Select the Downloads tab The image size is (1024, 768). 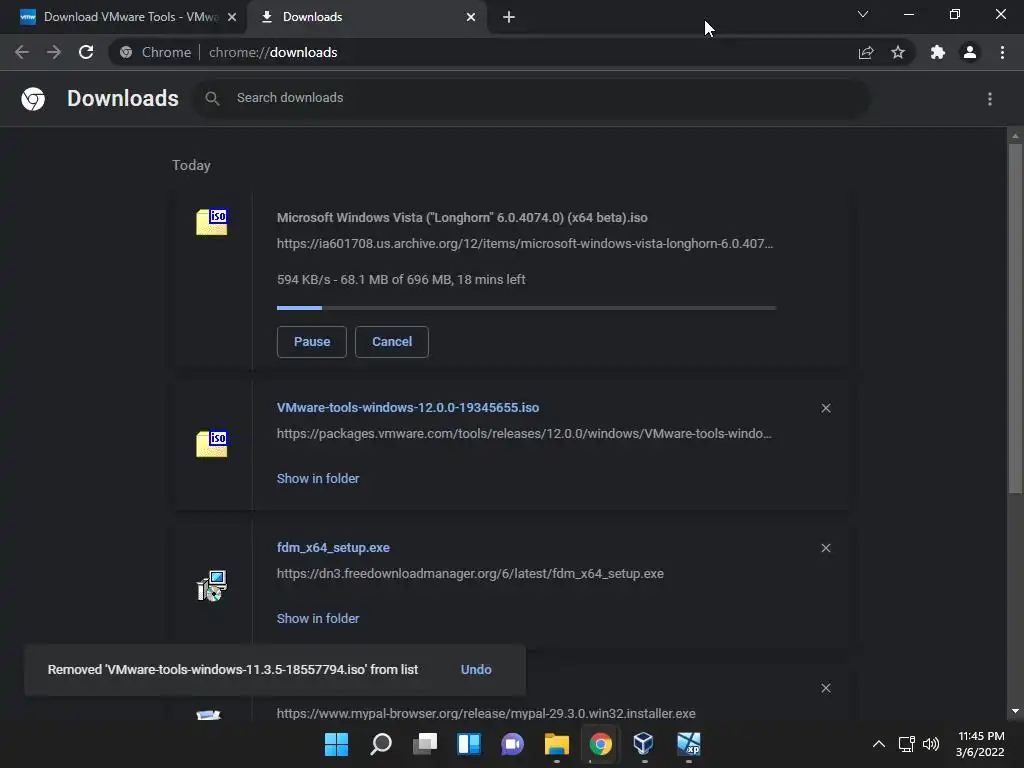[x=366, y=17]
